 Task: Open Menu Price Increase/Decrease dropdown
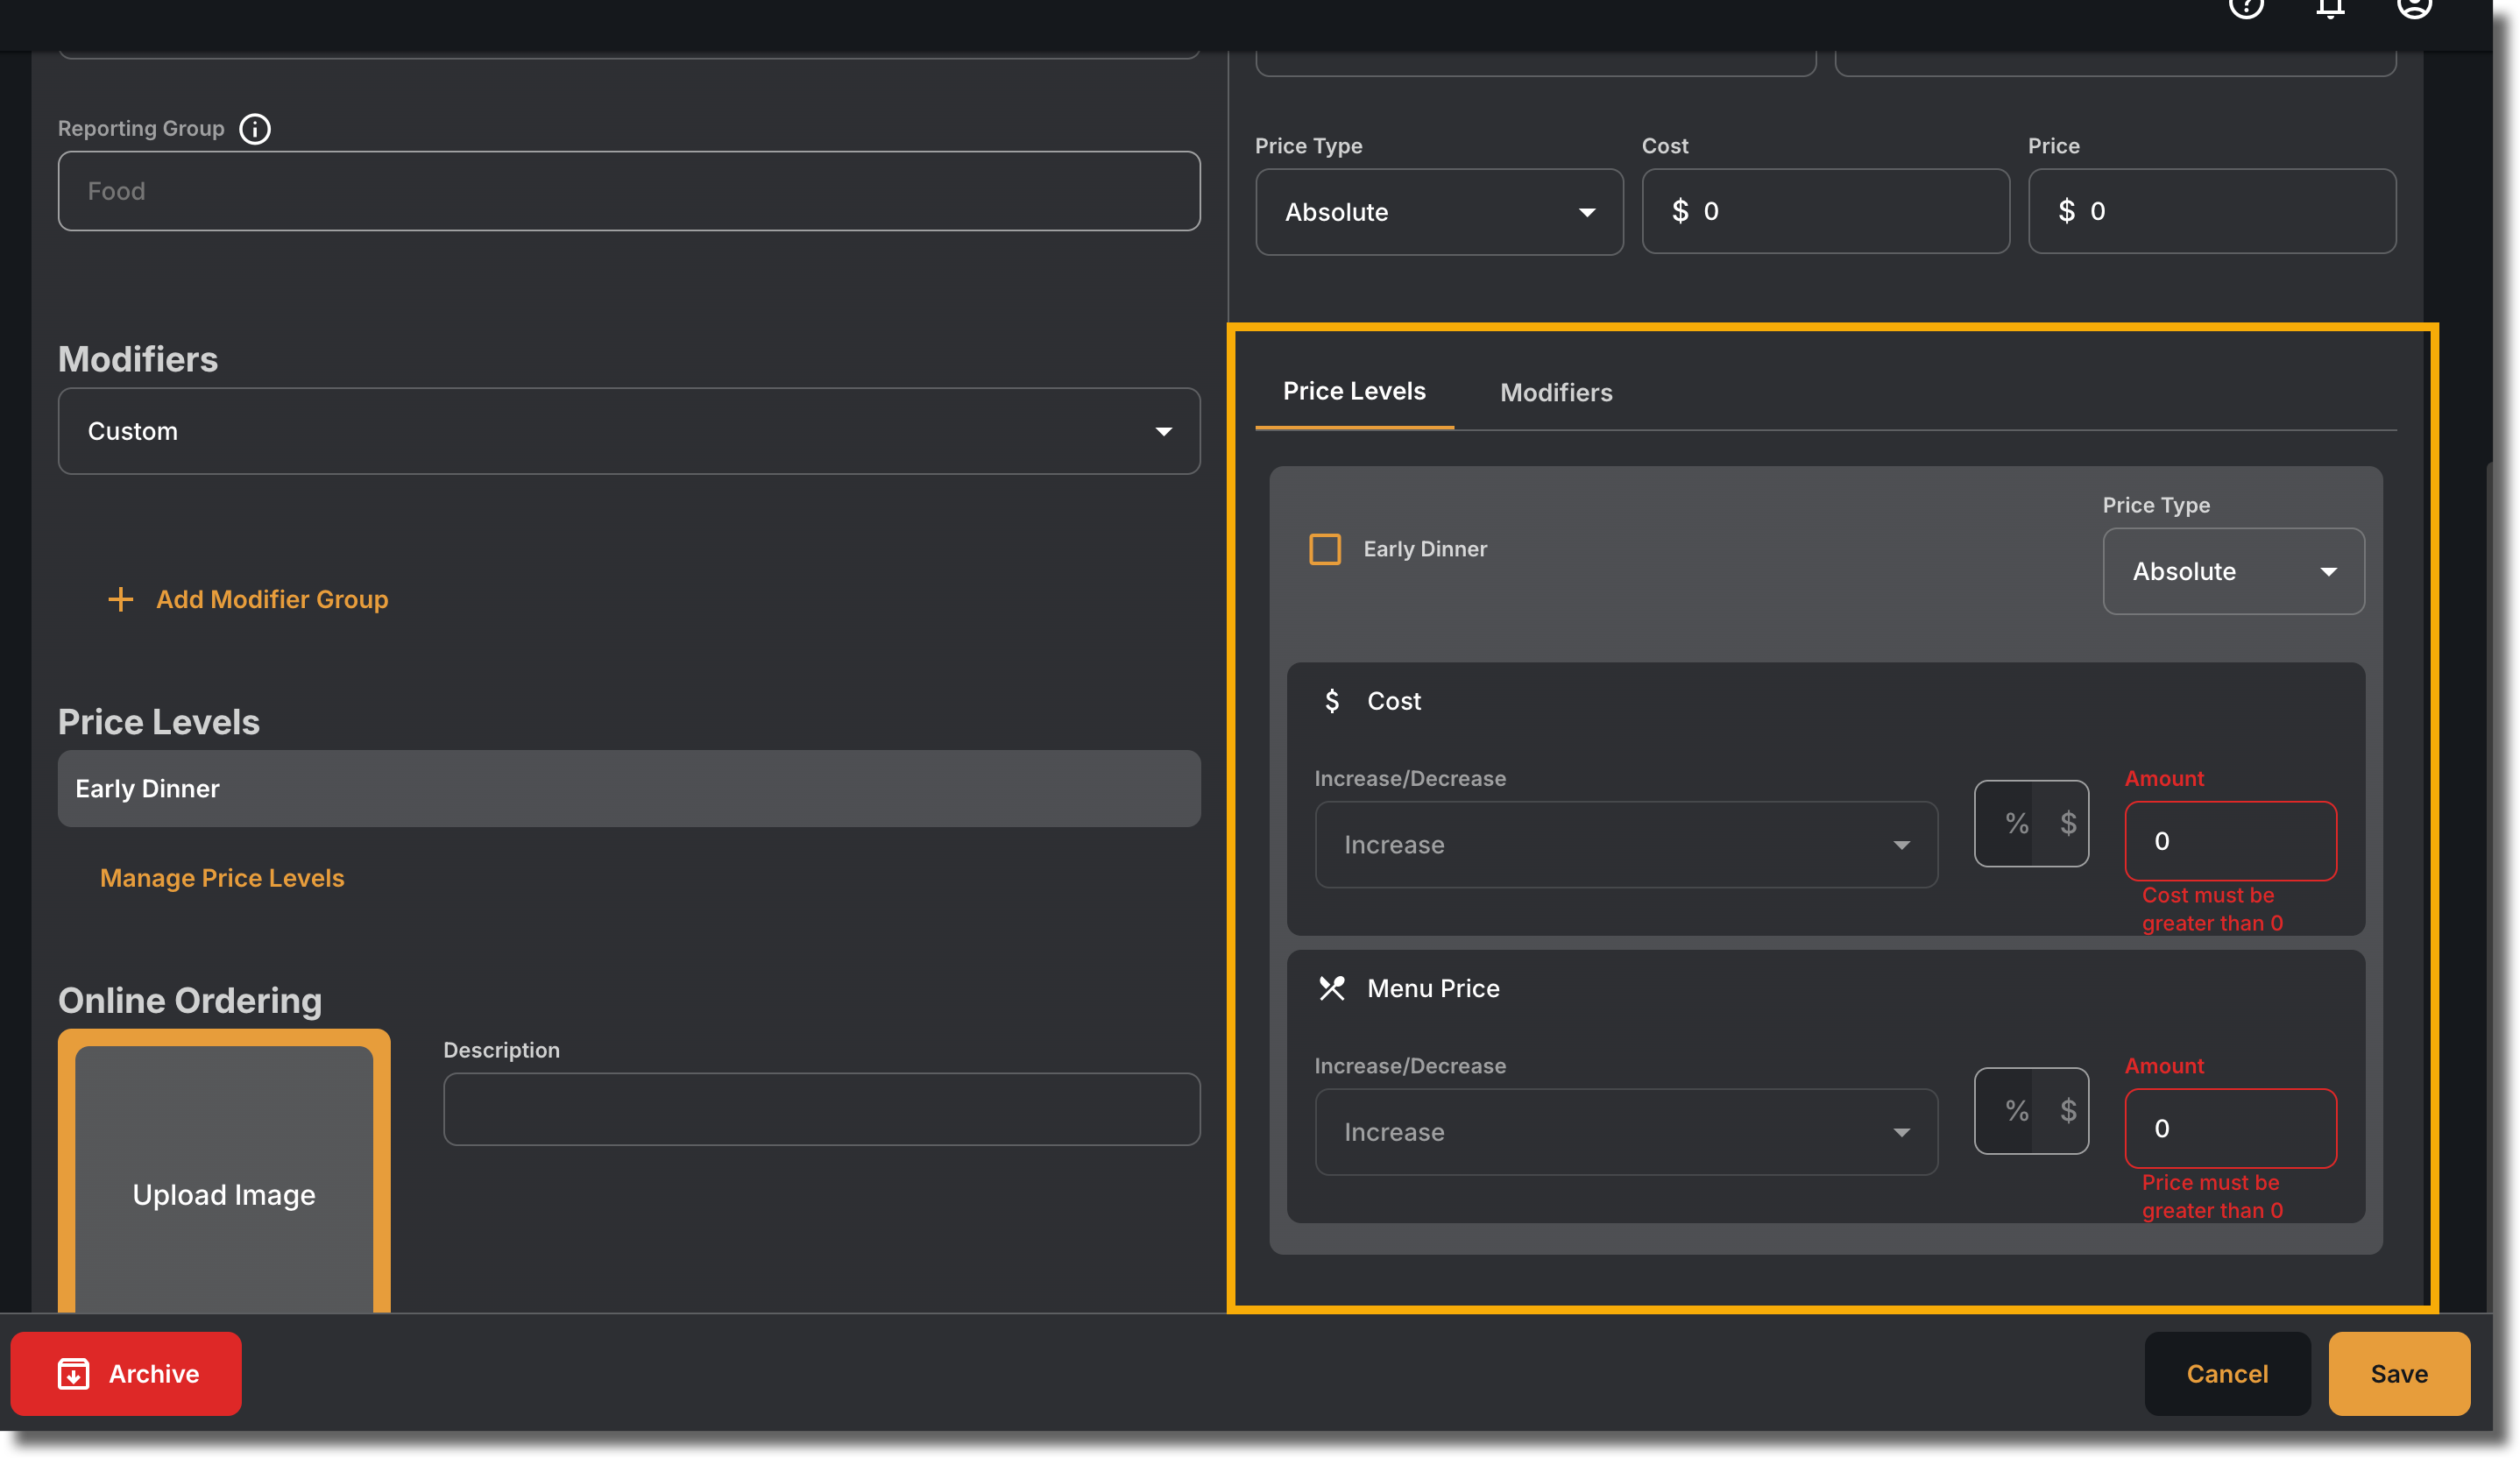click(1626, 1131)
